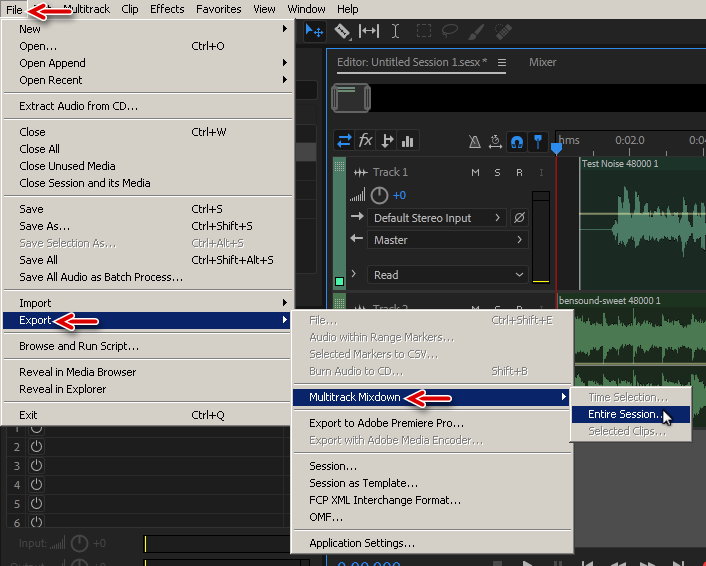This screenshot has height=566, width=706.
Task: Open Application Settings export entry
Action: pos(432,543)
